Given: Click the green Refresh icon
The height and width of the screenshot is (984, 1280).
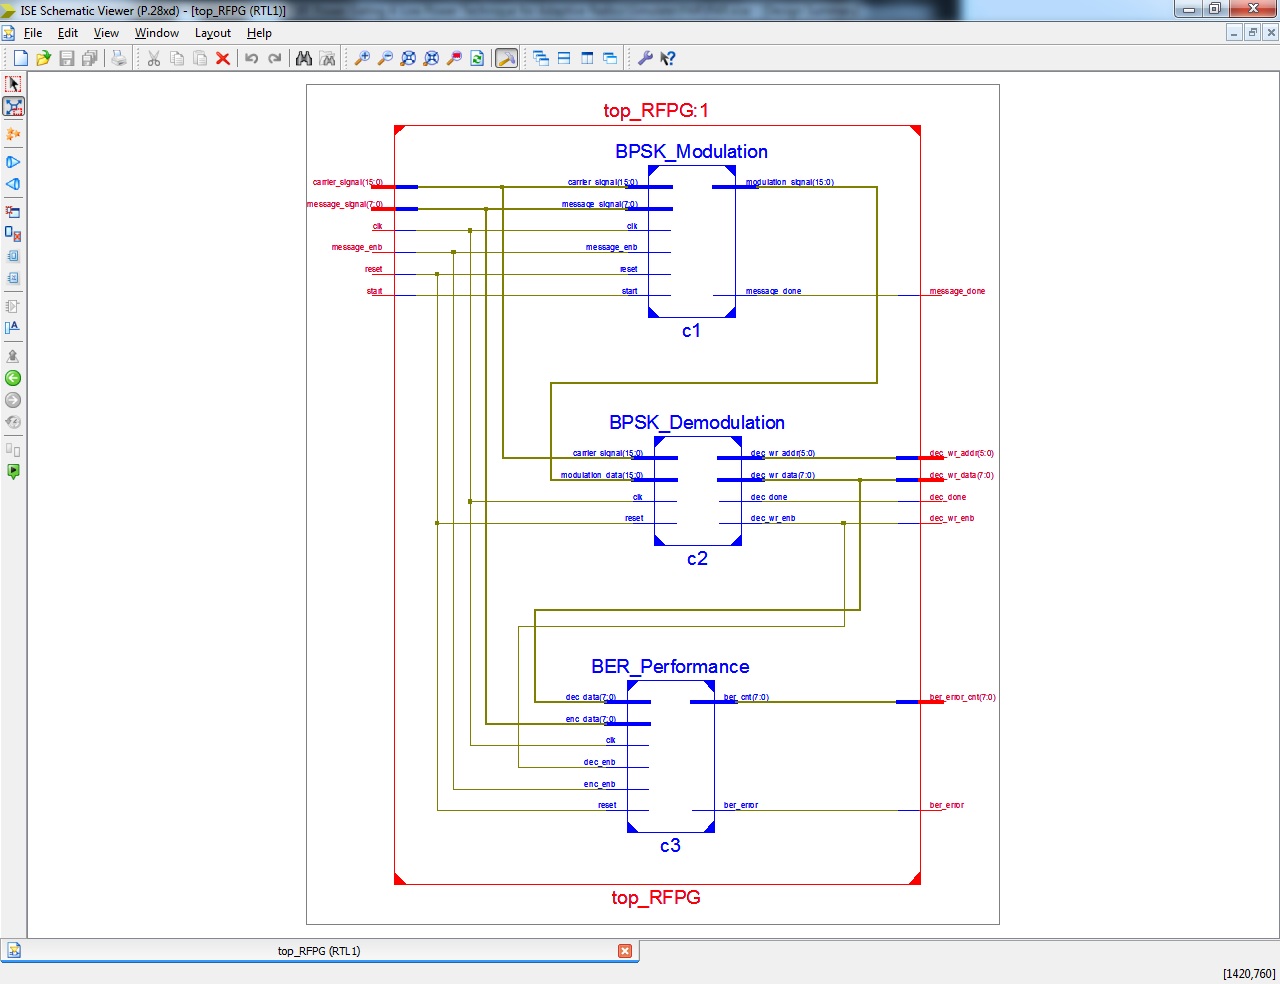Looking at the screenshot, I should pos(478,58).
